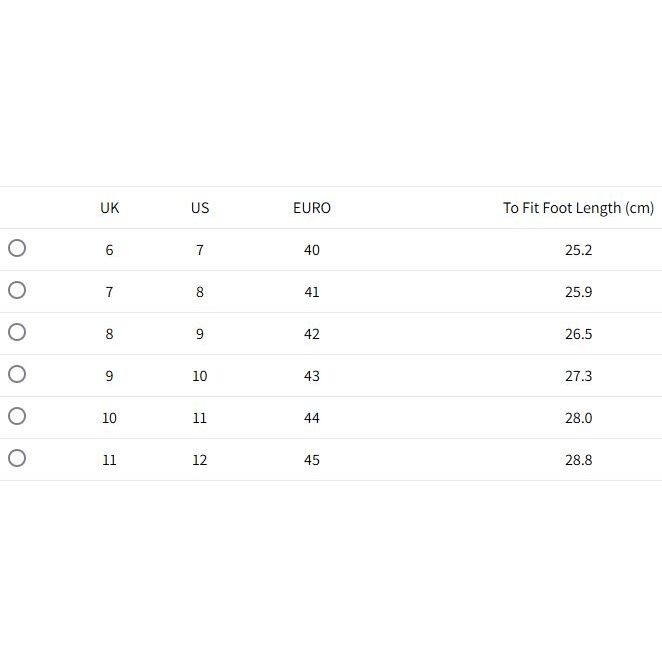The width and height of the screenshot is (662, 662).
Task: Click the US 12 size cell
Action: coord(200,460)
